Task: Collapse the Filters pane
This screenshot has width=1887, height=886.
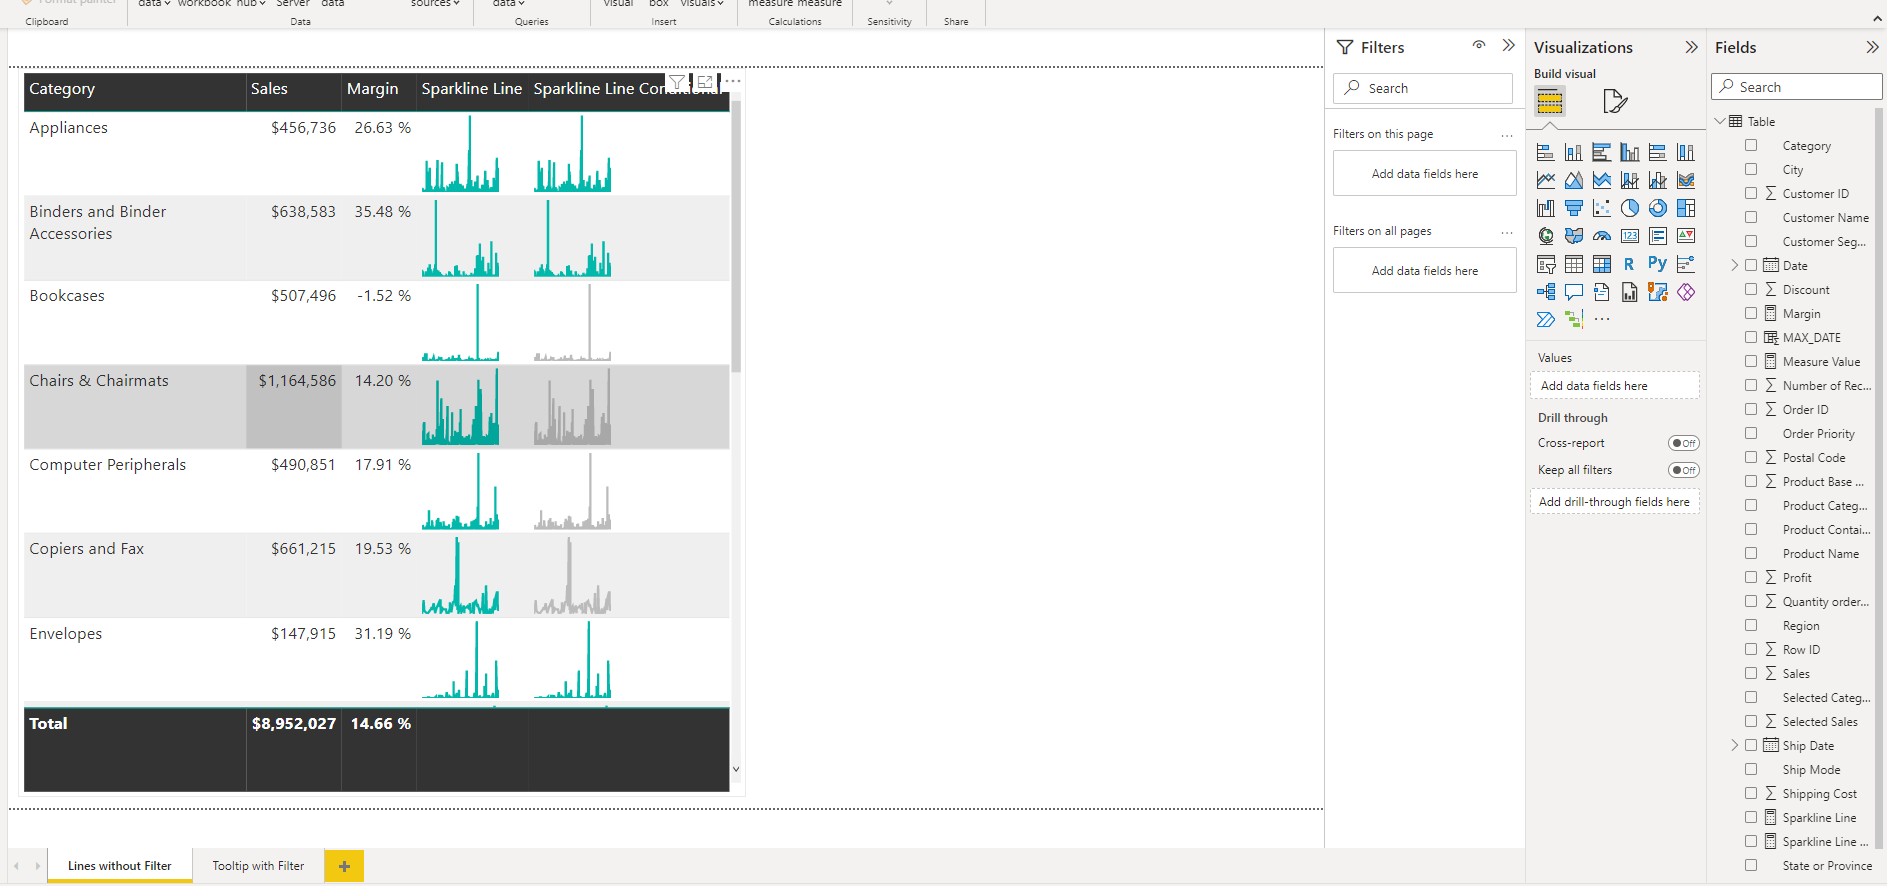Action: (x=1509, y=45)
